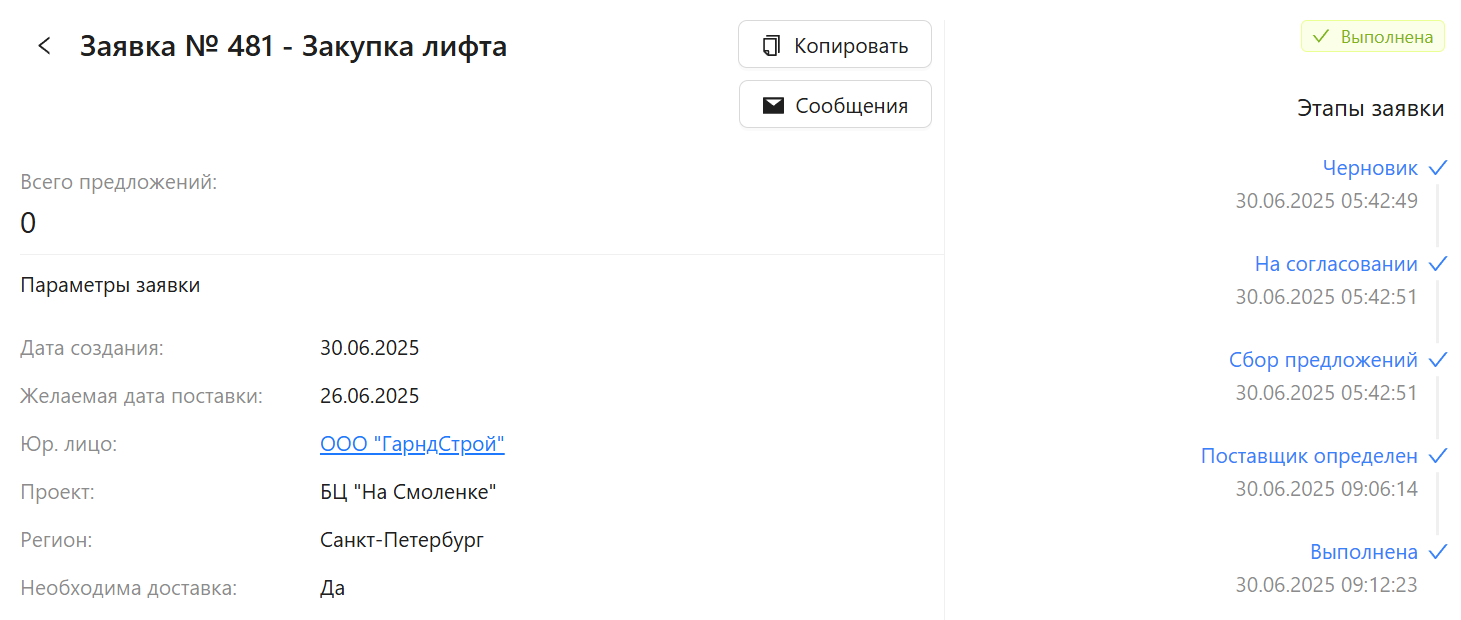
Task: Select the Поставщик определен stage label
Action: click(1309, 456)
